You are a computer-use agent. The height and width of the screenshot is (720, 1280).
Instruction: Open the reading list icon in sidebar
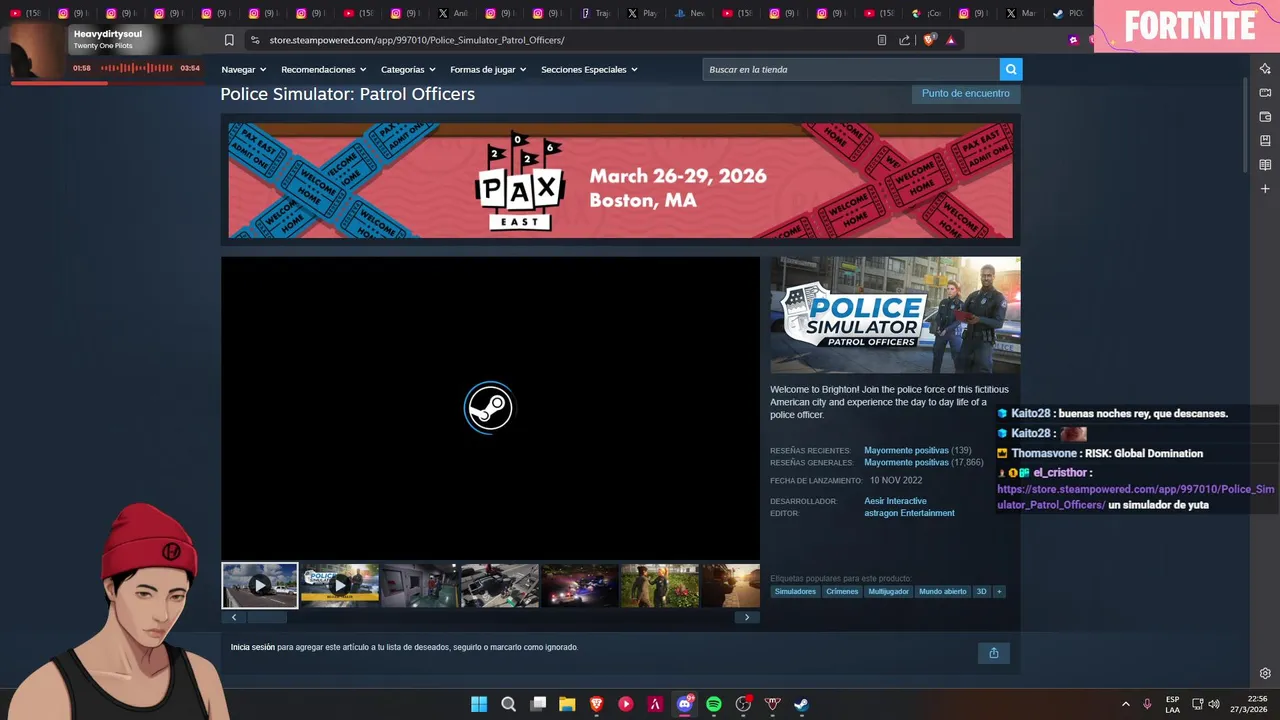1265,165
